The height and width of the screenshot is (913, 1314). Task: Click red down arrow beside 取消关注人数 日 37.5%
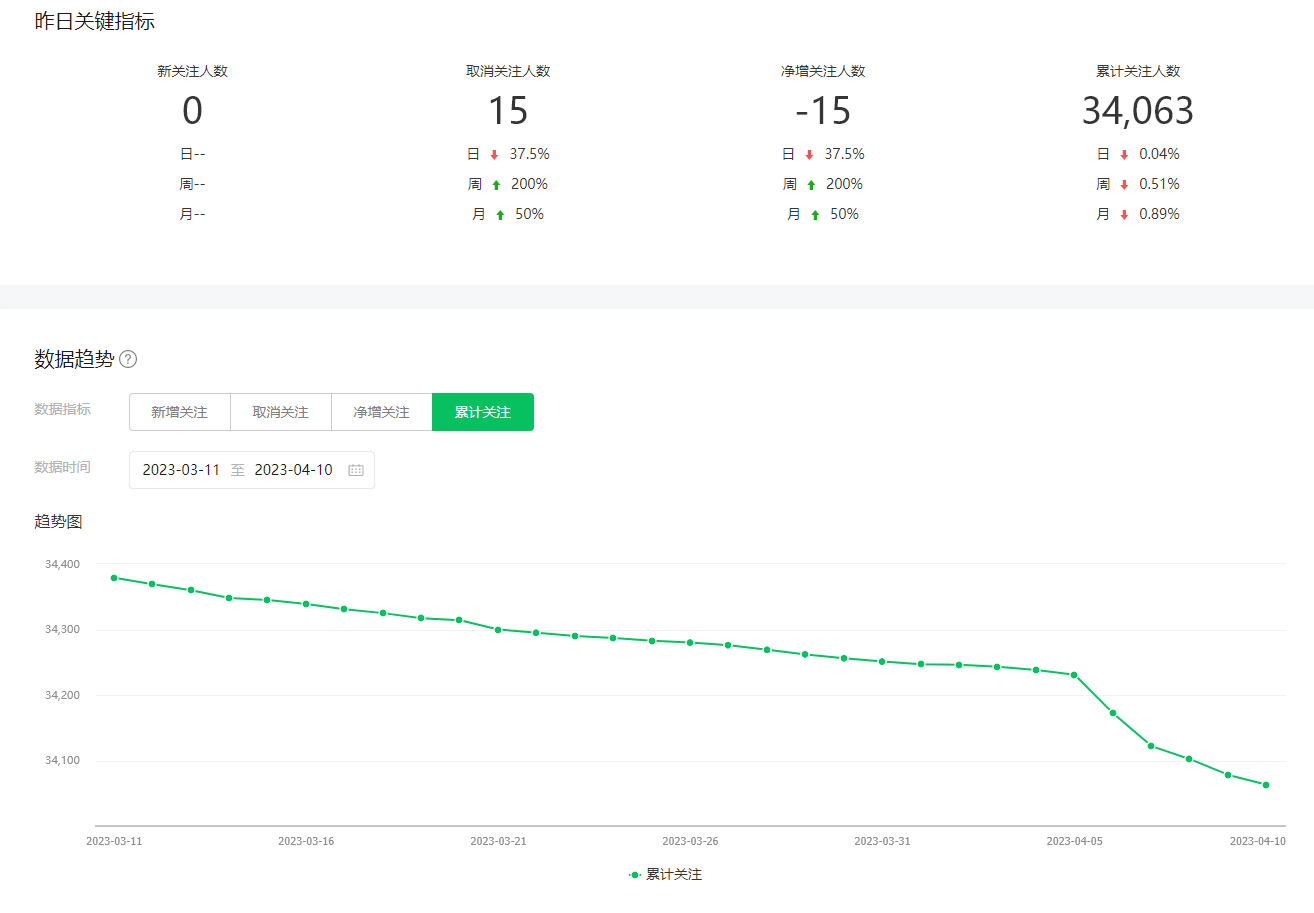[x=494, y=155]
